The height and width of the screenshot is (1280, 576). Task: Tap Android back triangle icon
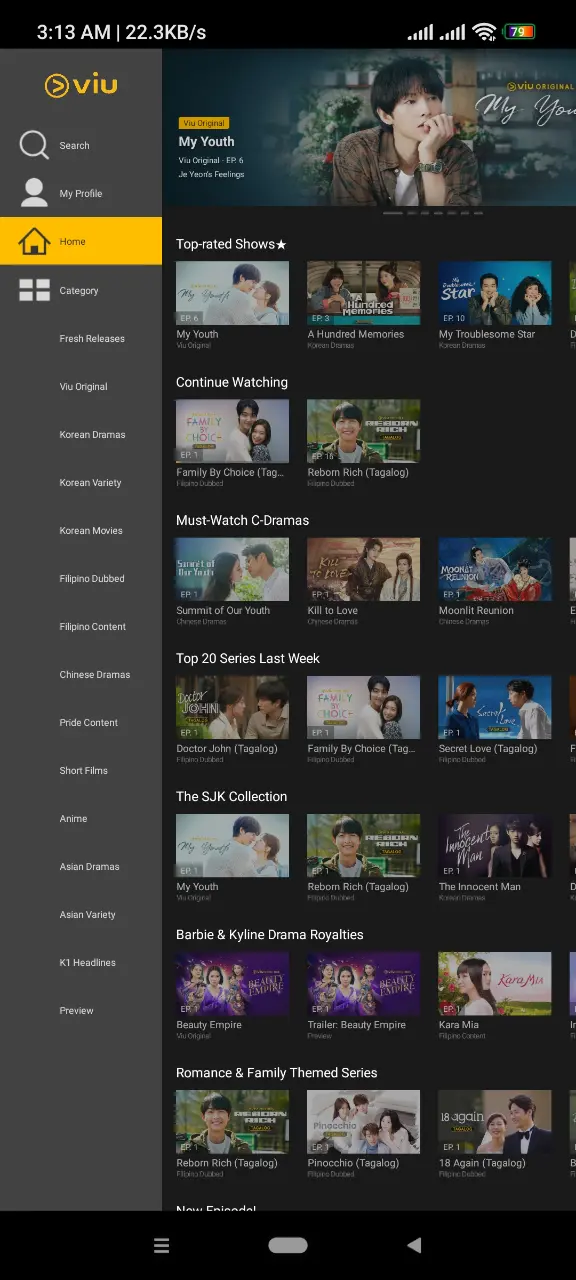pyautogui.click(x=414, y=1245)
